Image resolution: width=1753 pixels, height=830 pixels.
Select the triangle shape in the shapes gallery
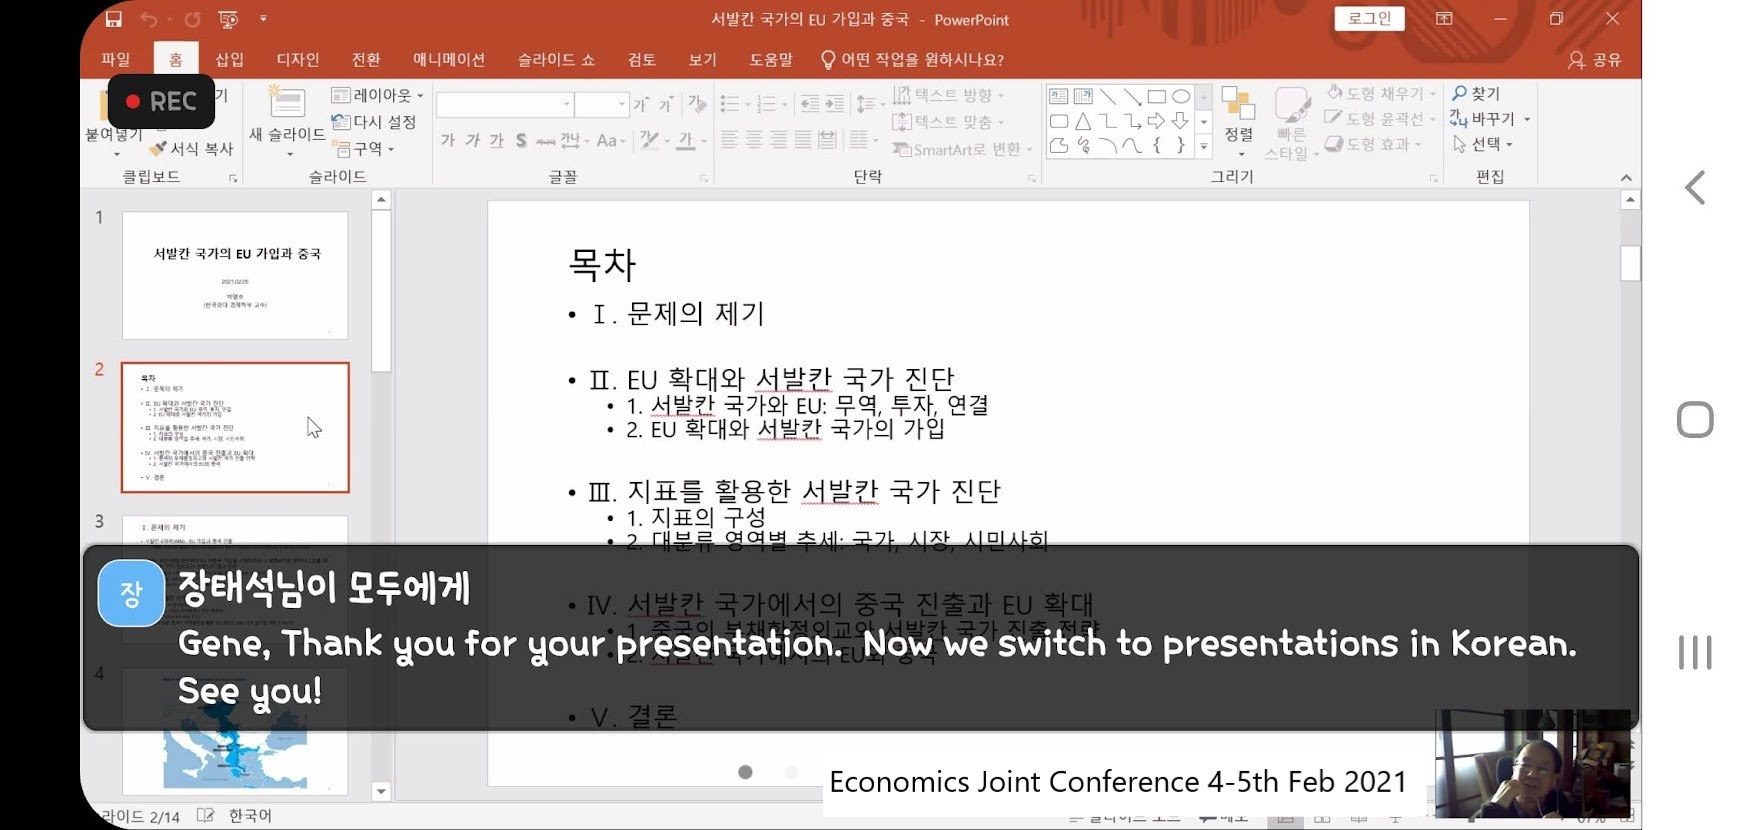(1083, 121)
